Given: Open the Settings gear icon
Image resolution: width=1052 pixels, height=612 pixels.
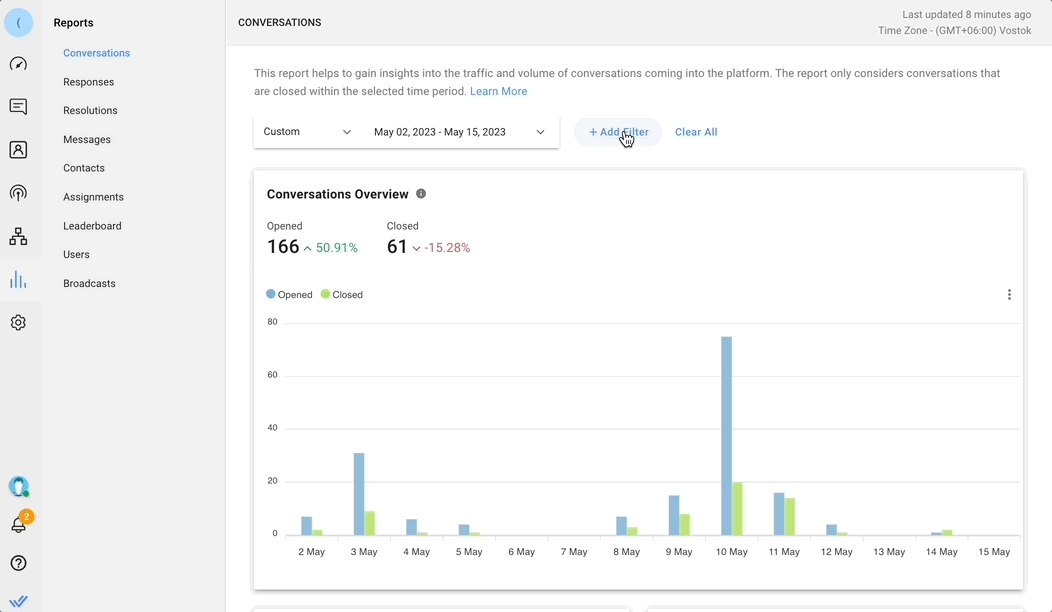Looking at the screenshot, I should click(18, 323).
